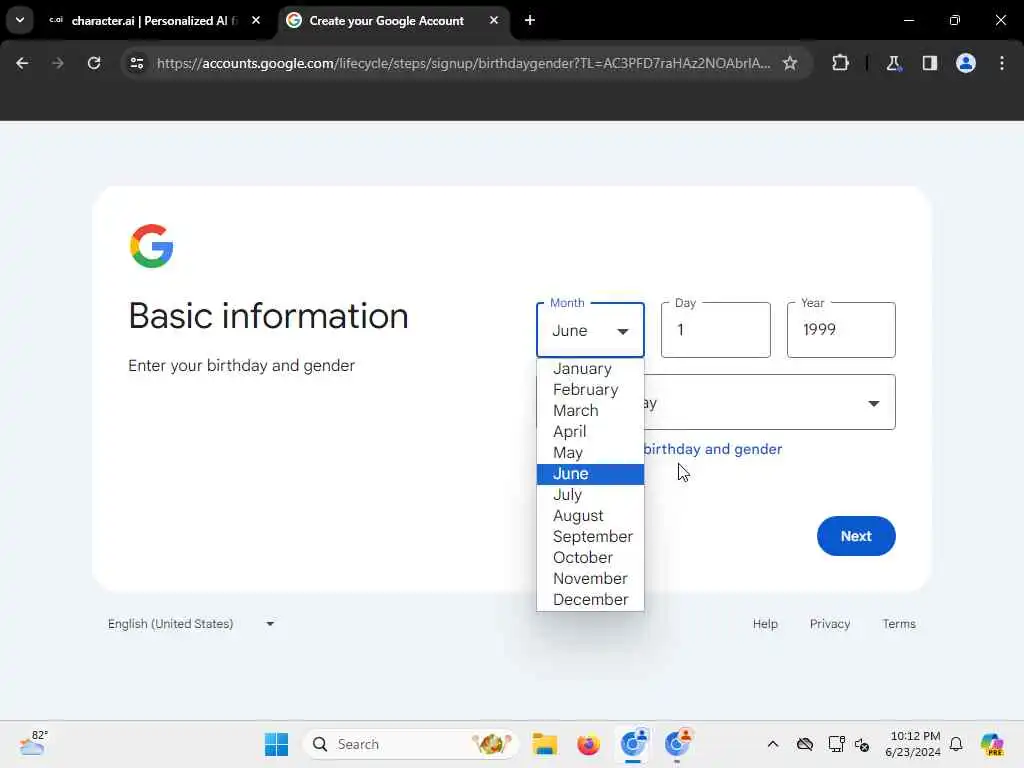Viewport: 1024px width, 768px height.
Task: Open a new browser tab
Action: click(530, 20)
